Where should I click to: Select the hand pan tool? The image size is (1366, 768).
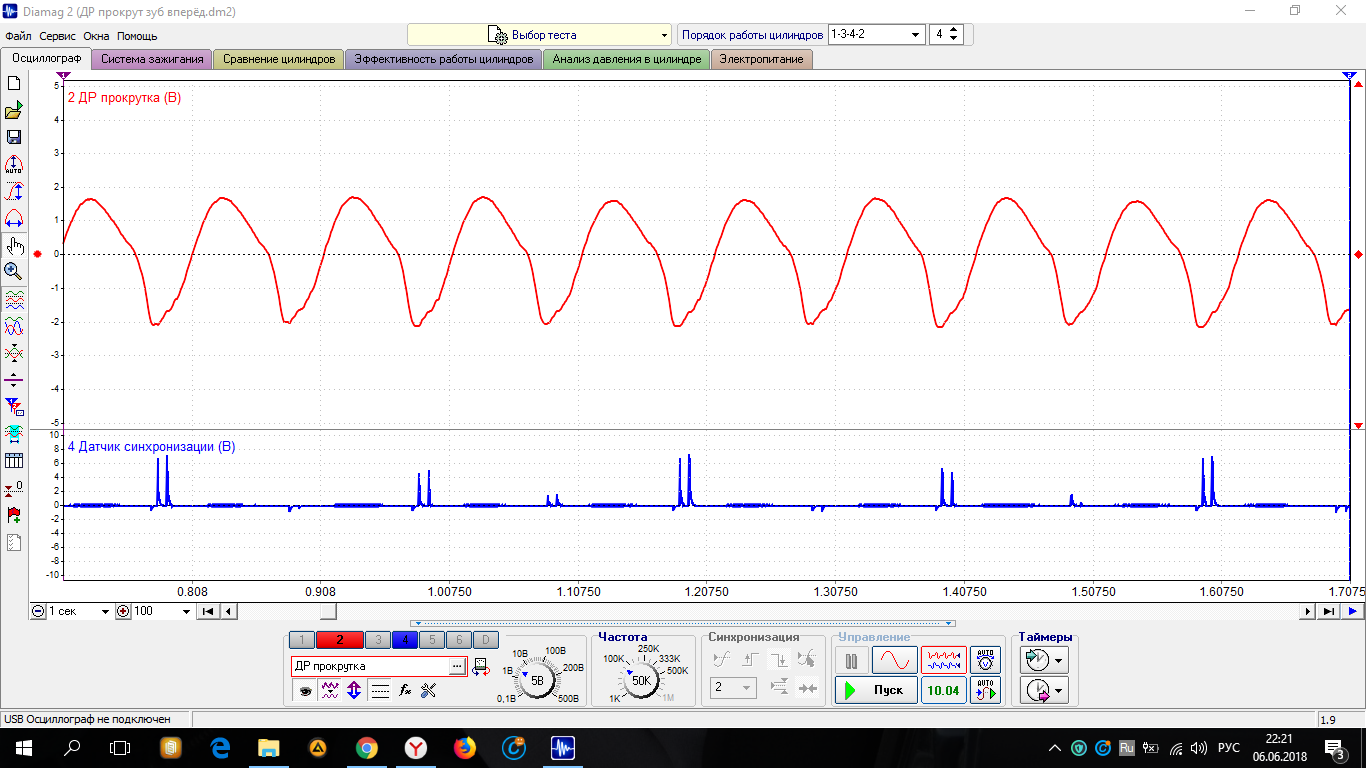pos(14,245)
